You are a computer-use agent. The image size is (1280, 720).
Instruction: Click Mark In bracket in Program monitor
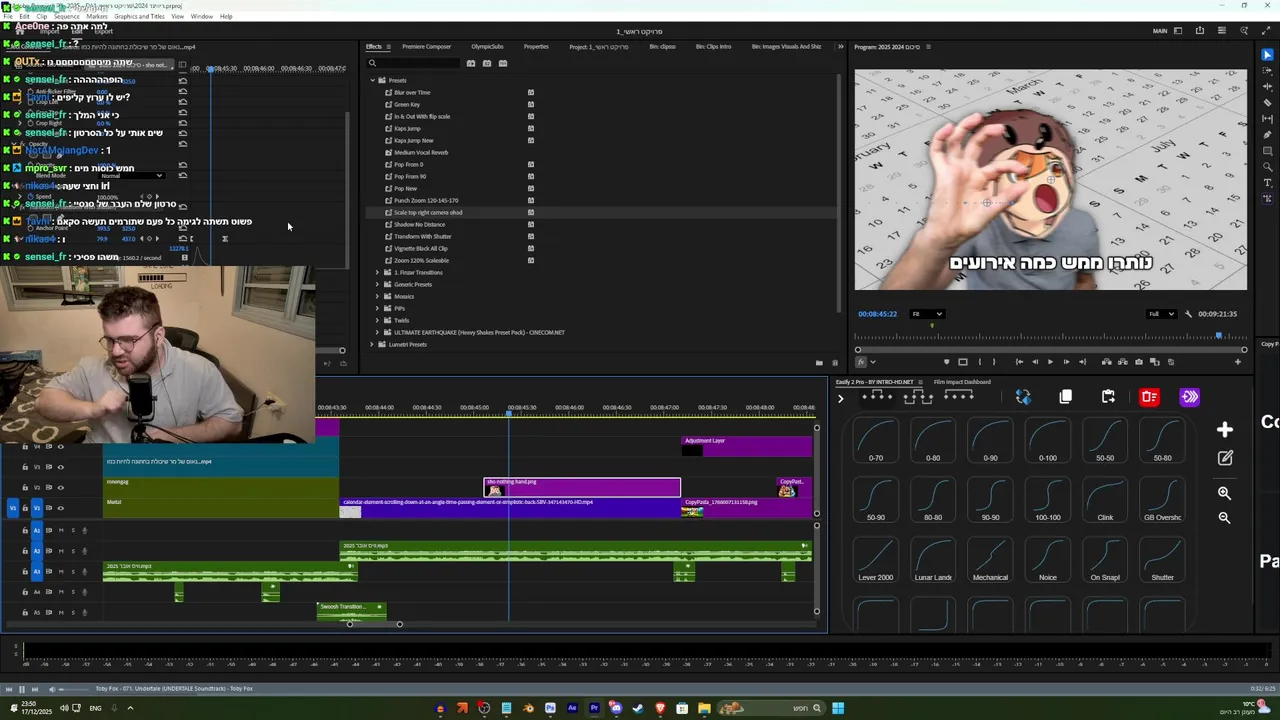point(979,362)
